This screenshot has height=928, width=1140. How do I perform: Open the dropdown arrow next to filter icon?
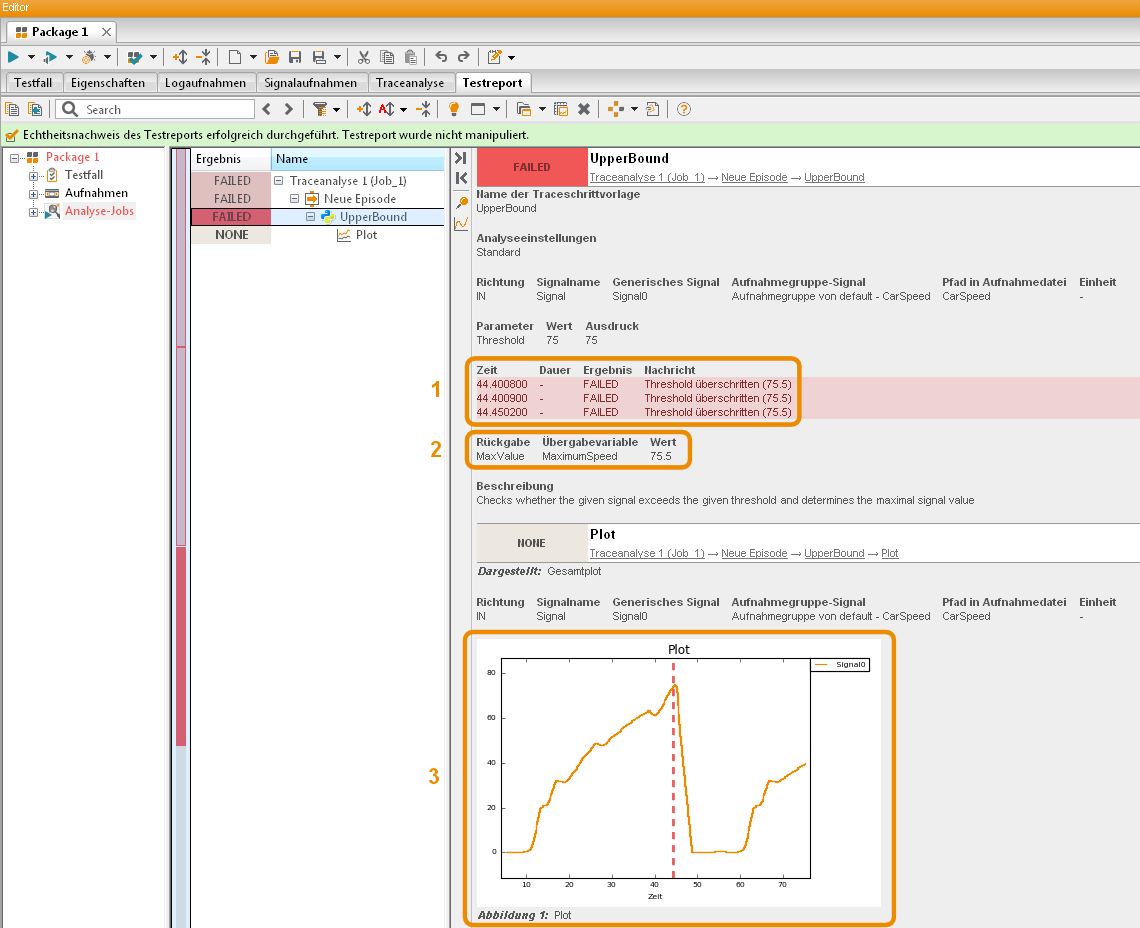click(x=336, y=110)
